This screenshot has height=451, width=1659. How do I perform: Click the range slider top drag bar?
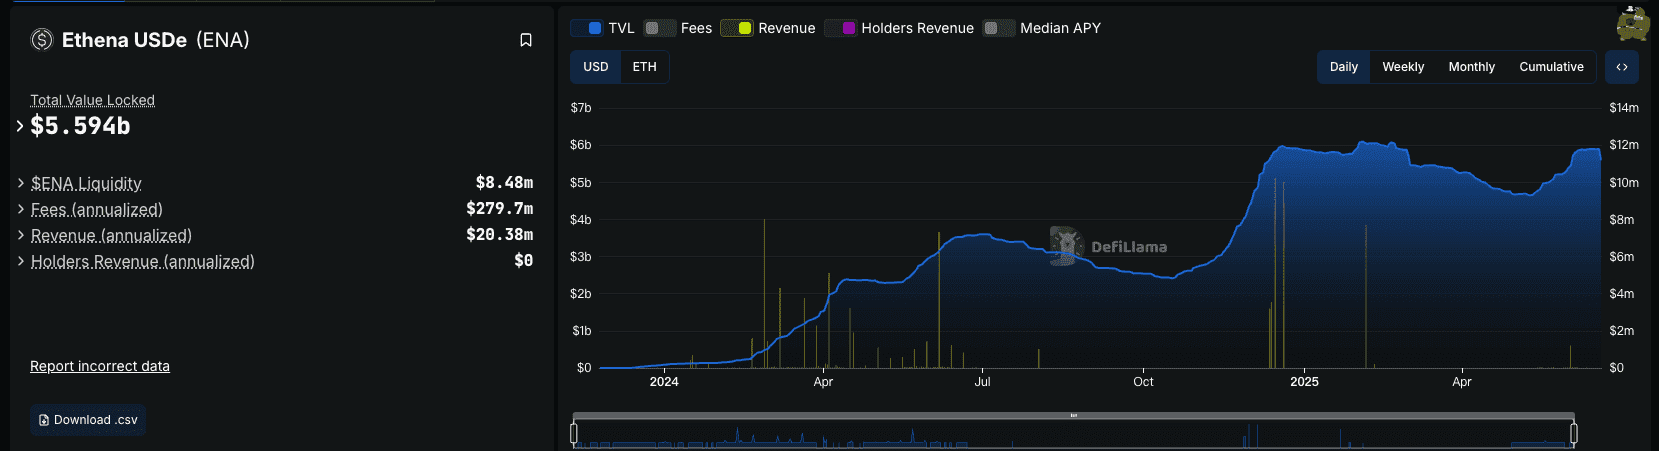point(1074,415)
